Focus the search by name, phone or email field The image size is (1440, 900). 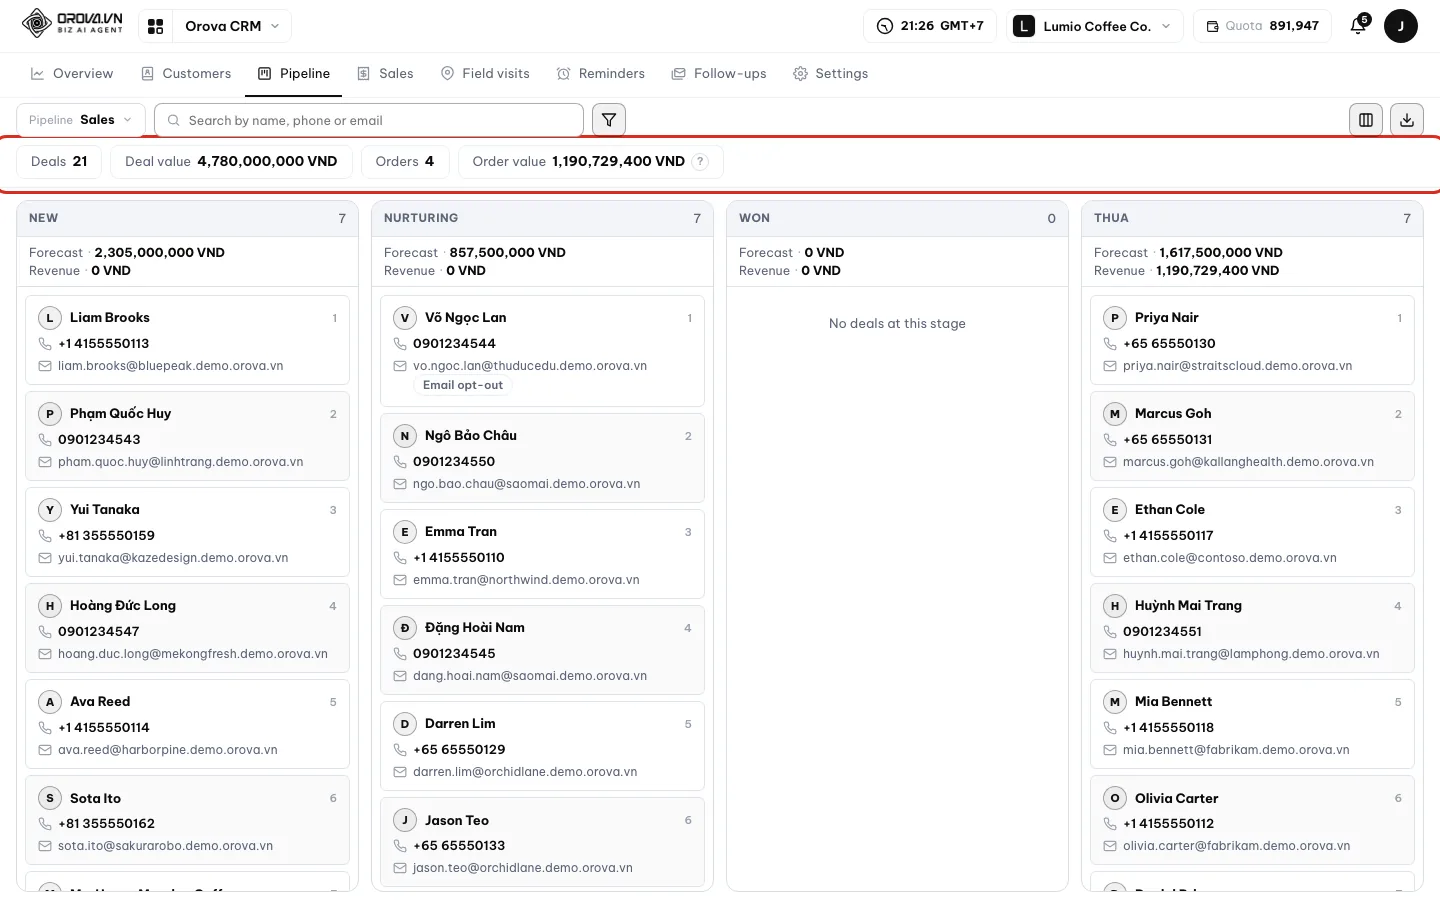(x=369, y=120)
